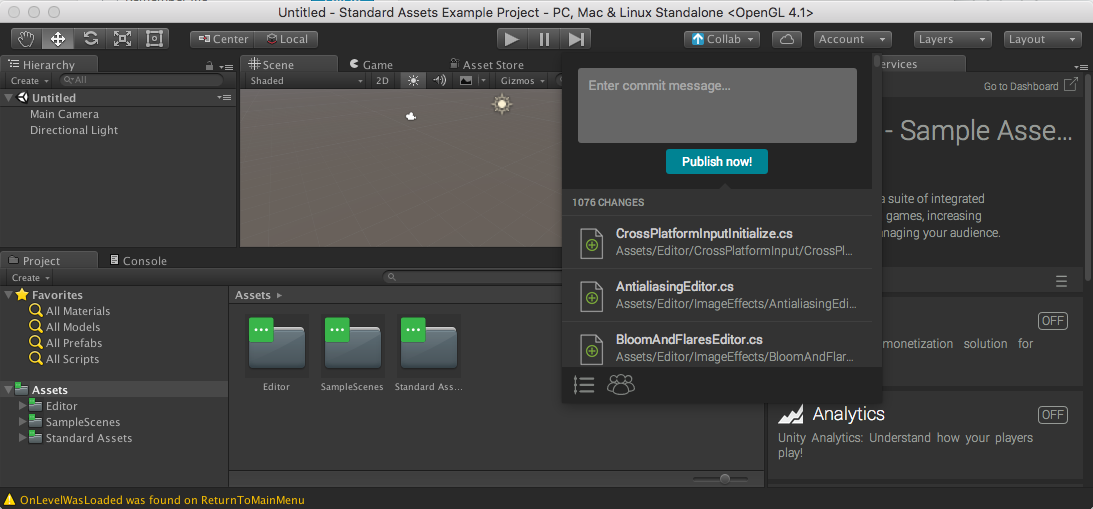Toggle scene audio speaker icon
The image size is (1093, 509).
(439, 81)
